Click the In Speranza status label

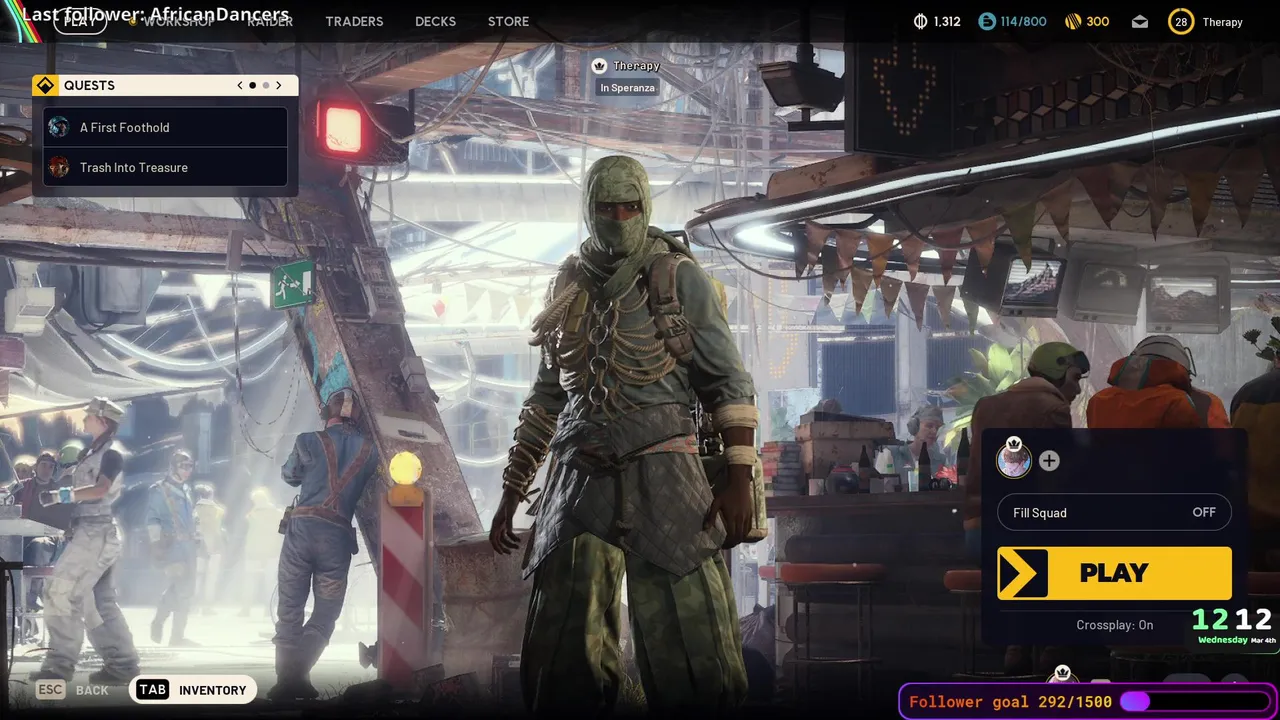627,88
